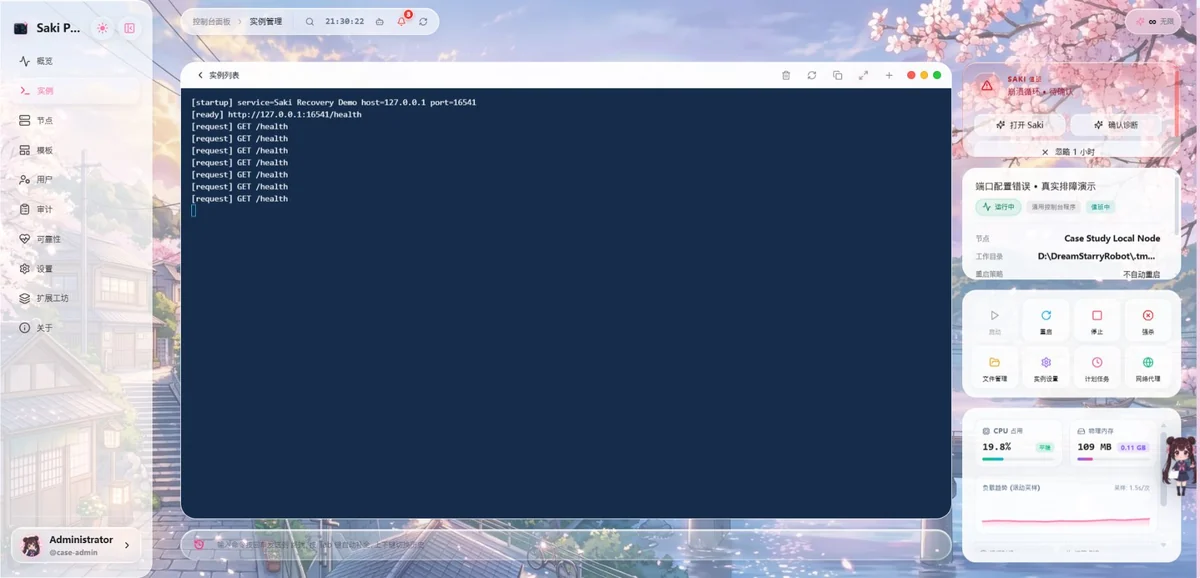Click the 运行中 running status badge
This screenshot has width=1200, height=578.
[x=999, y=207]
